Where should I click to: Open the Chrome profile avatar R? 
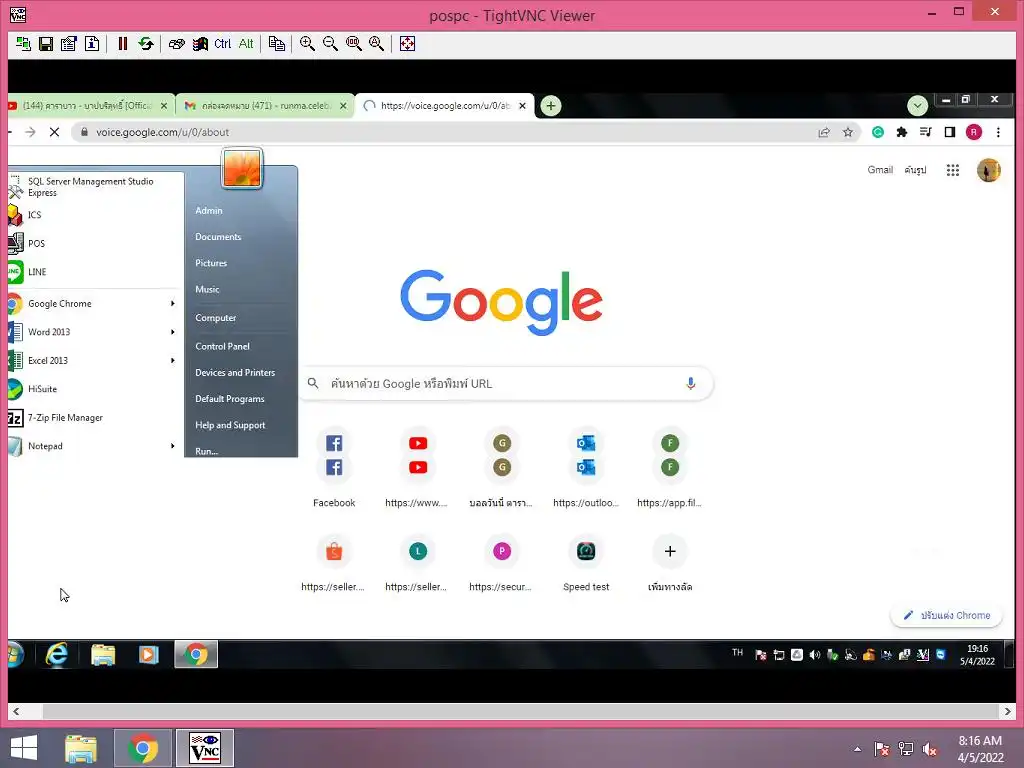click(974, 132)
